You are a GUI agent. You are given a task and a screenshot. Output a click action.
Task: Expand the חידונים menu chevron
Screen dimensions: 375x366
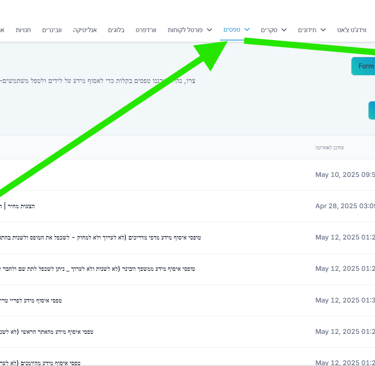pos(323,30)
